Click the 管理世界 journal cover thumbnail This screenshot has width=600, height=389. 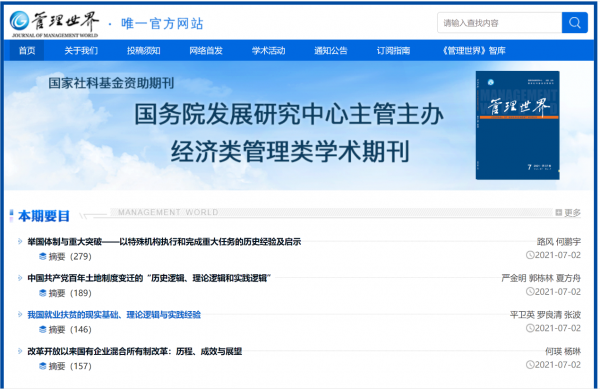point(517,125)
